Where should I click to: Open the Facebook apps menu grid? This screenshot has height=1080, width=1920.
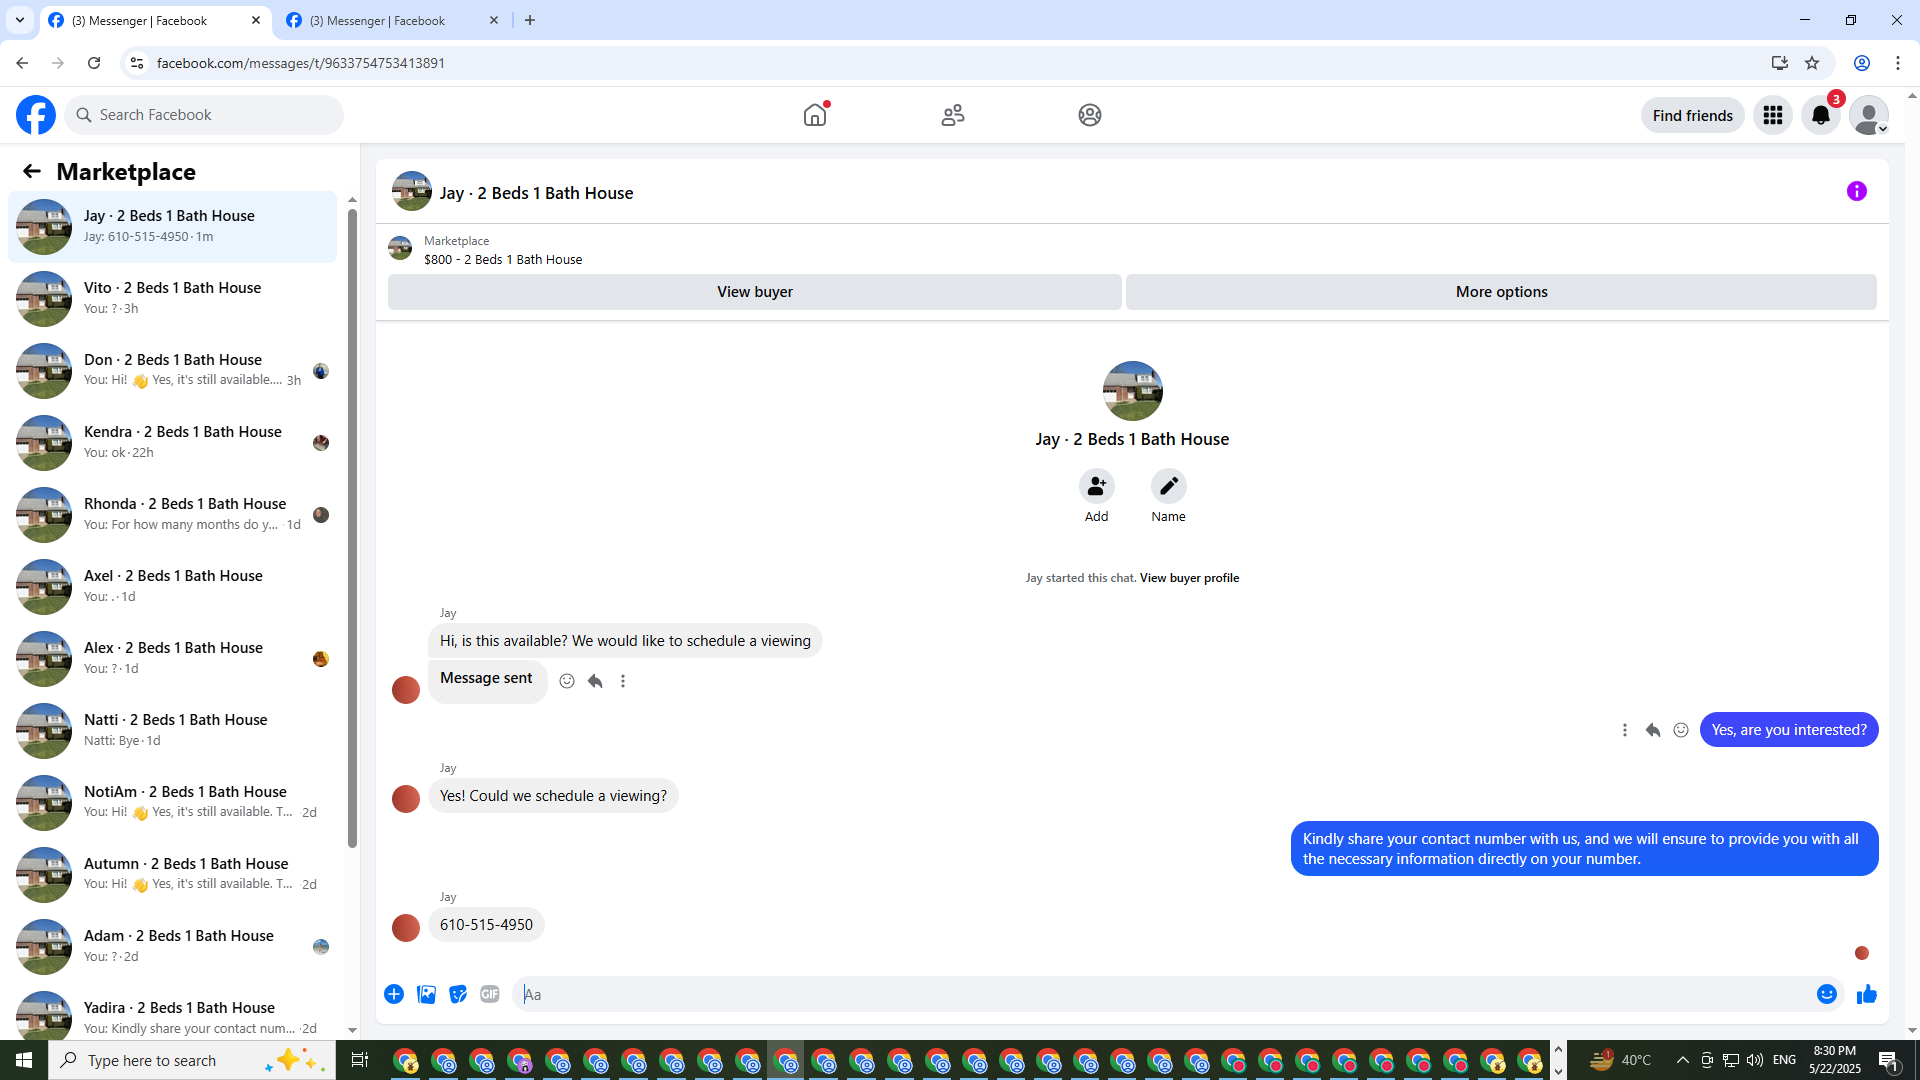[1773, 115]
